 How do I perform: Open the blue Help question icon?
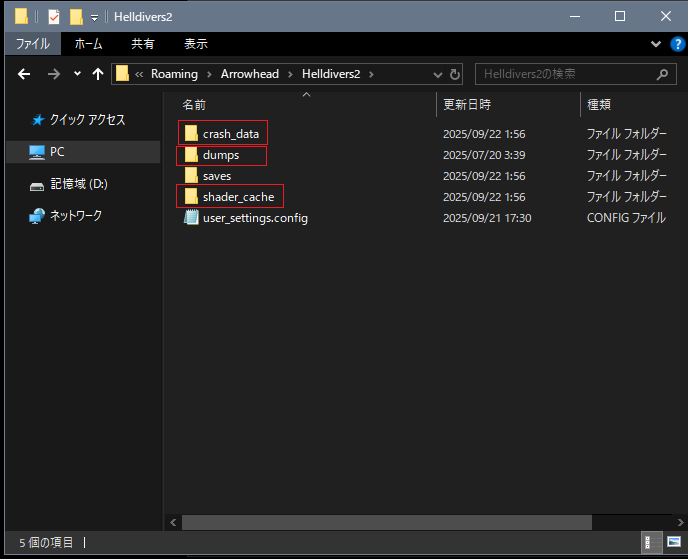tap(677, 44)
